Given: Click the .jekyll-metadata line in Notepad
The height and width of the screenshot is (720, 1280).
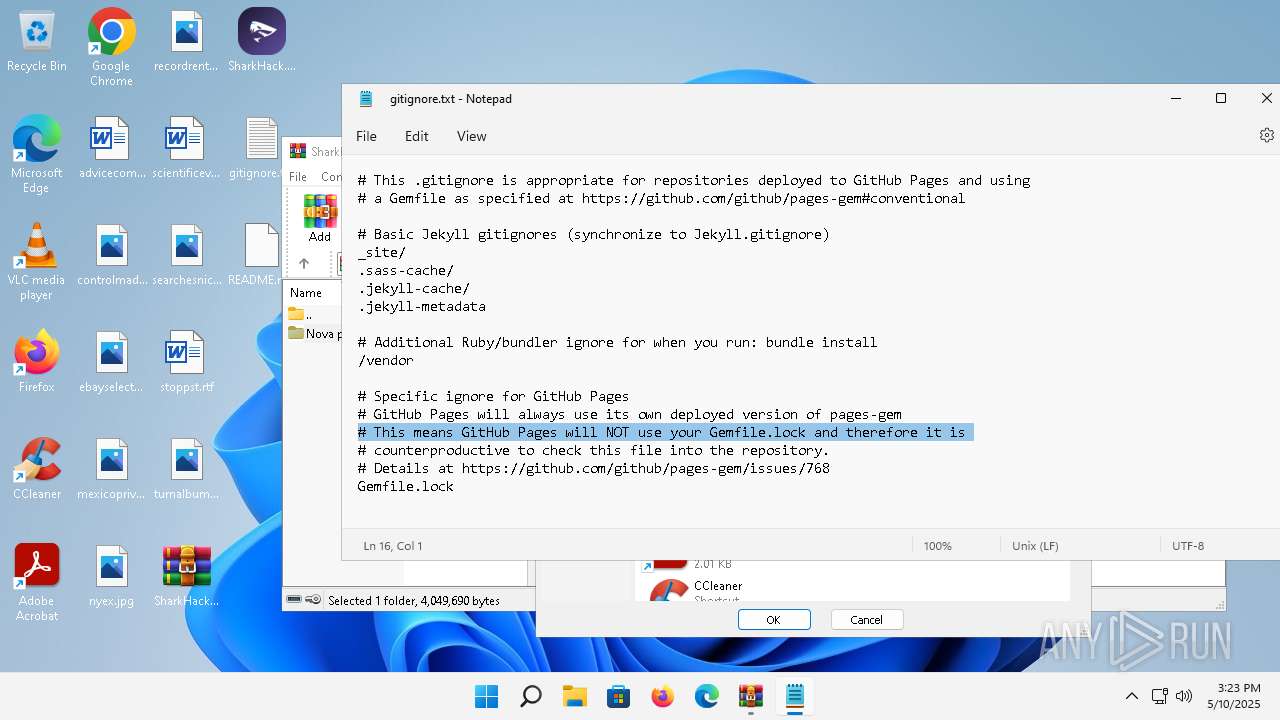Looking at the screenshot, I should [421, 306].
